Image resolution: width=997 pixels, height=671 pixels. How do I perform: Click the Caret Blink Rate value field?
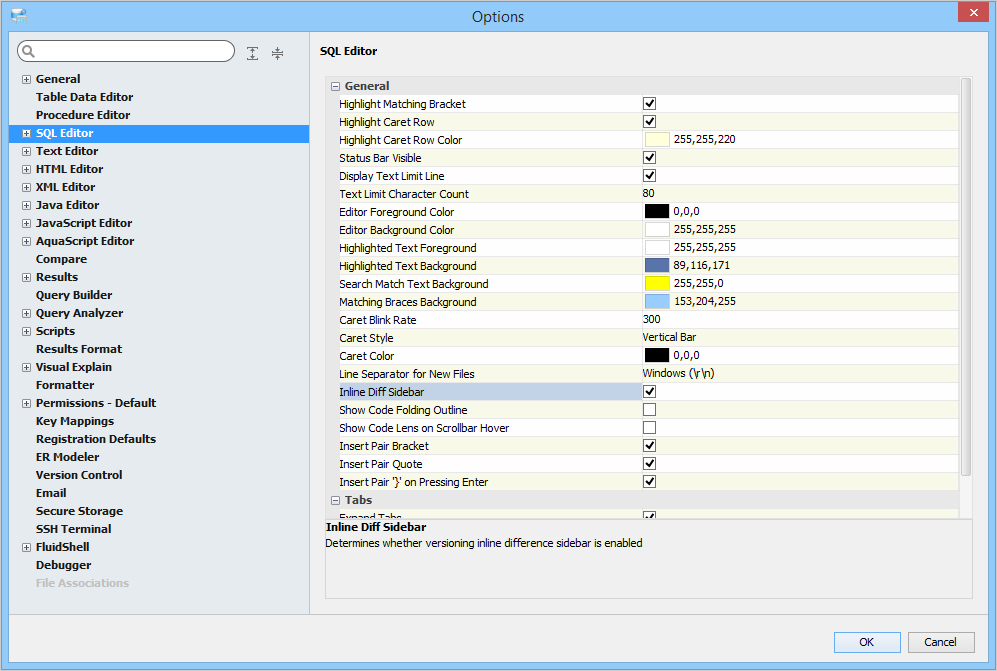coord(798,320)
